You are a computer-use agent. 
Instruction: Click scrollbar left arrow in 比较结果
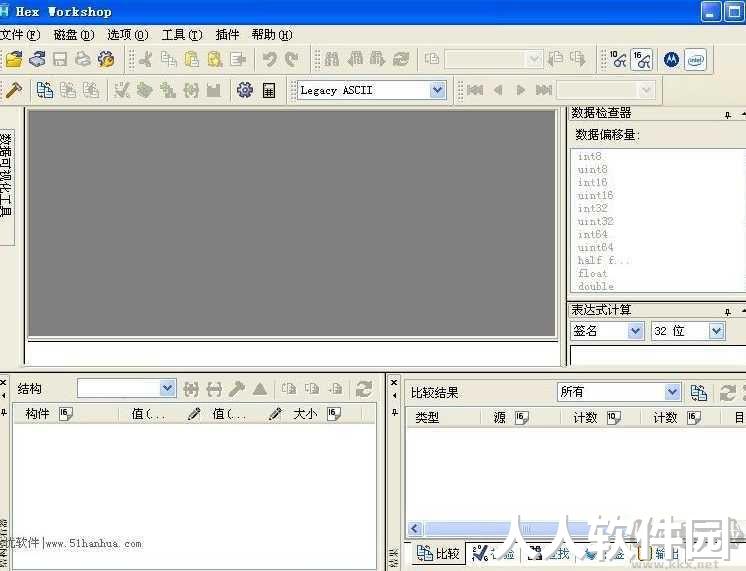coord(414,529)
